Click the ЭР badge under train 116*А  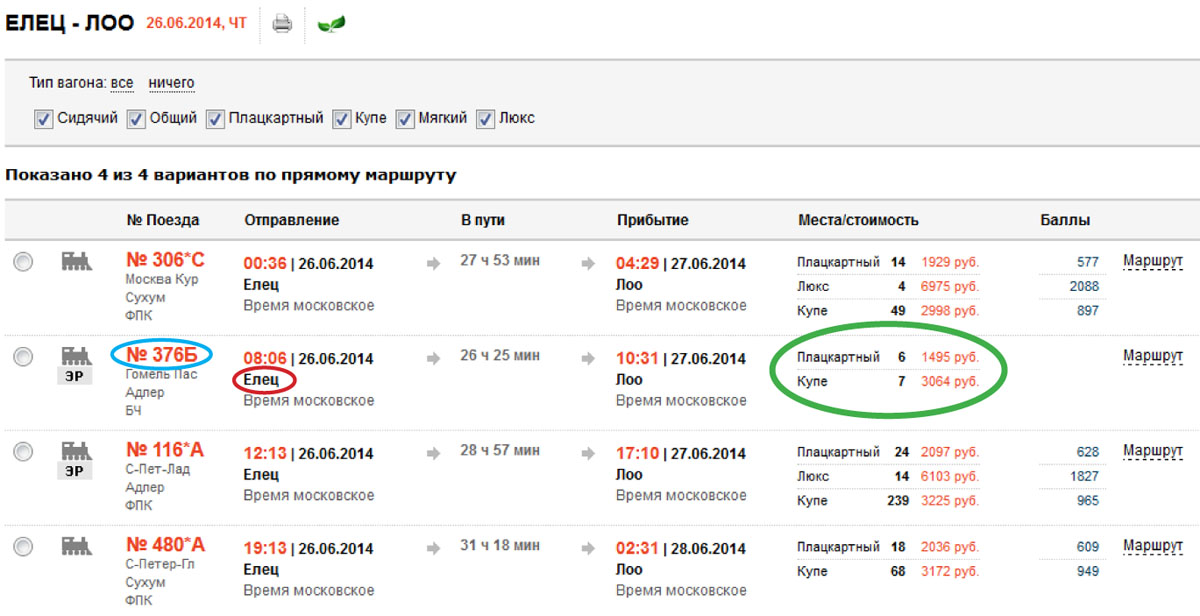[x=75, y=472]
